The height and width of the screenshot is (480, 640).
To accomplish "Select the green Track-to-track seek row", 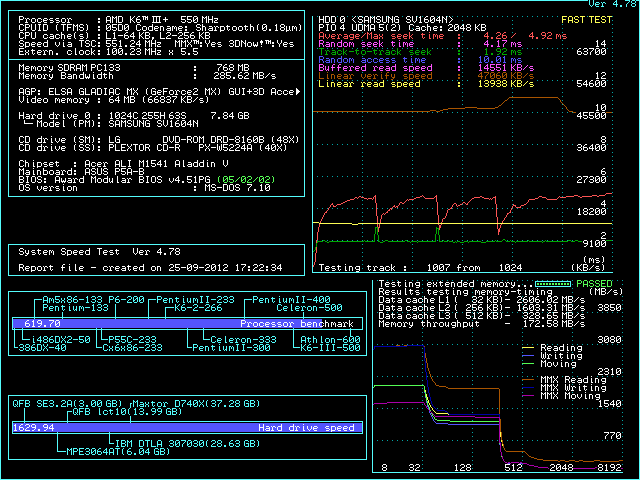I will tap(420, 52).
